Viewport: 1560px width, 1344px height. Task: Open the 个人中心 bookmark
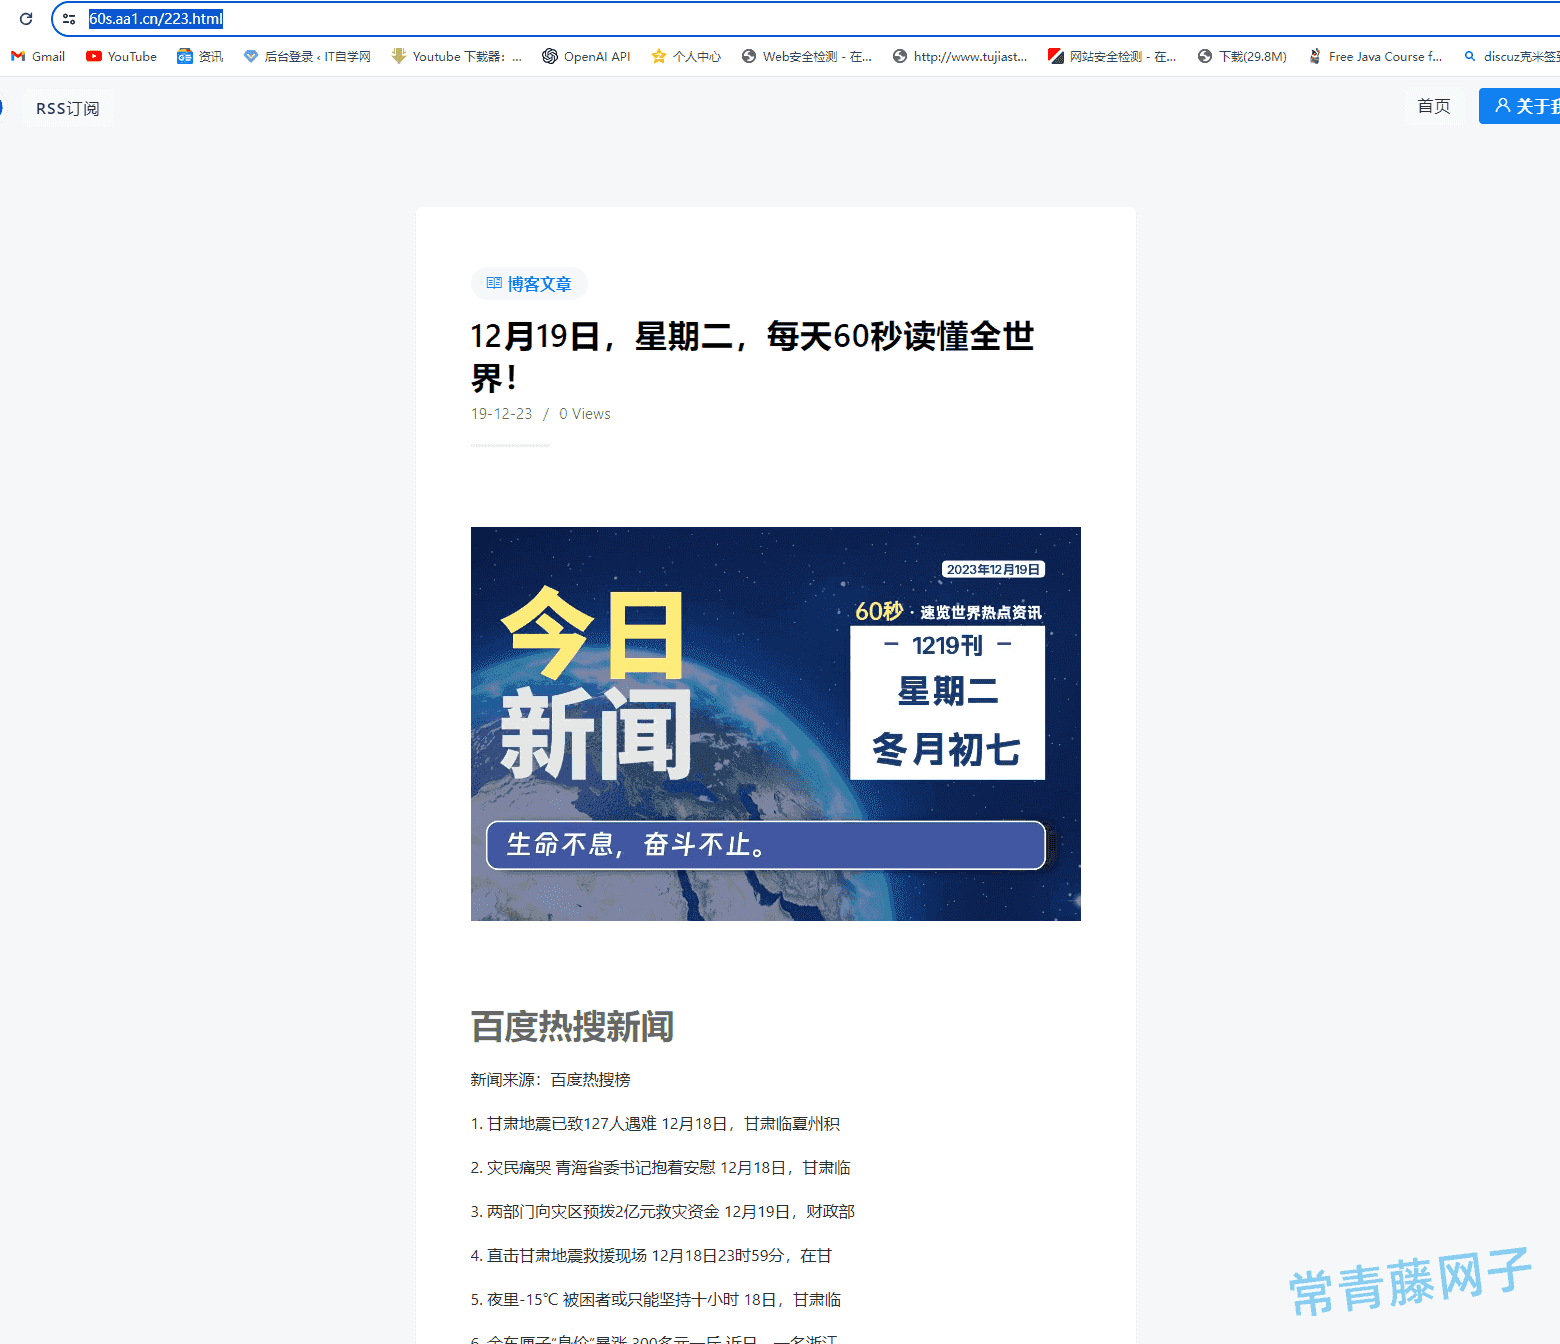point(686,57)
